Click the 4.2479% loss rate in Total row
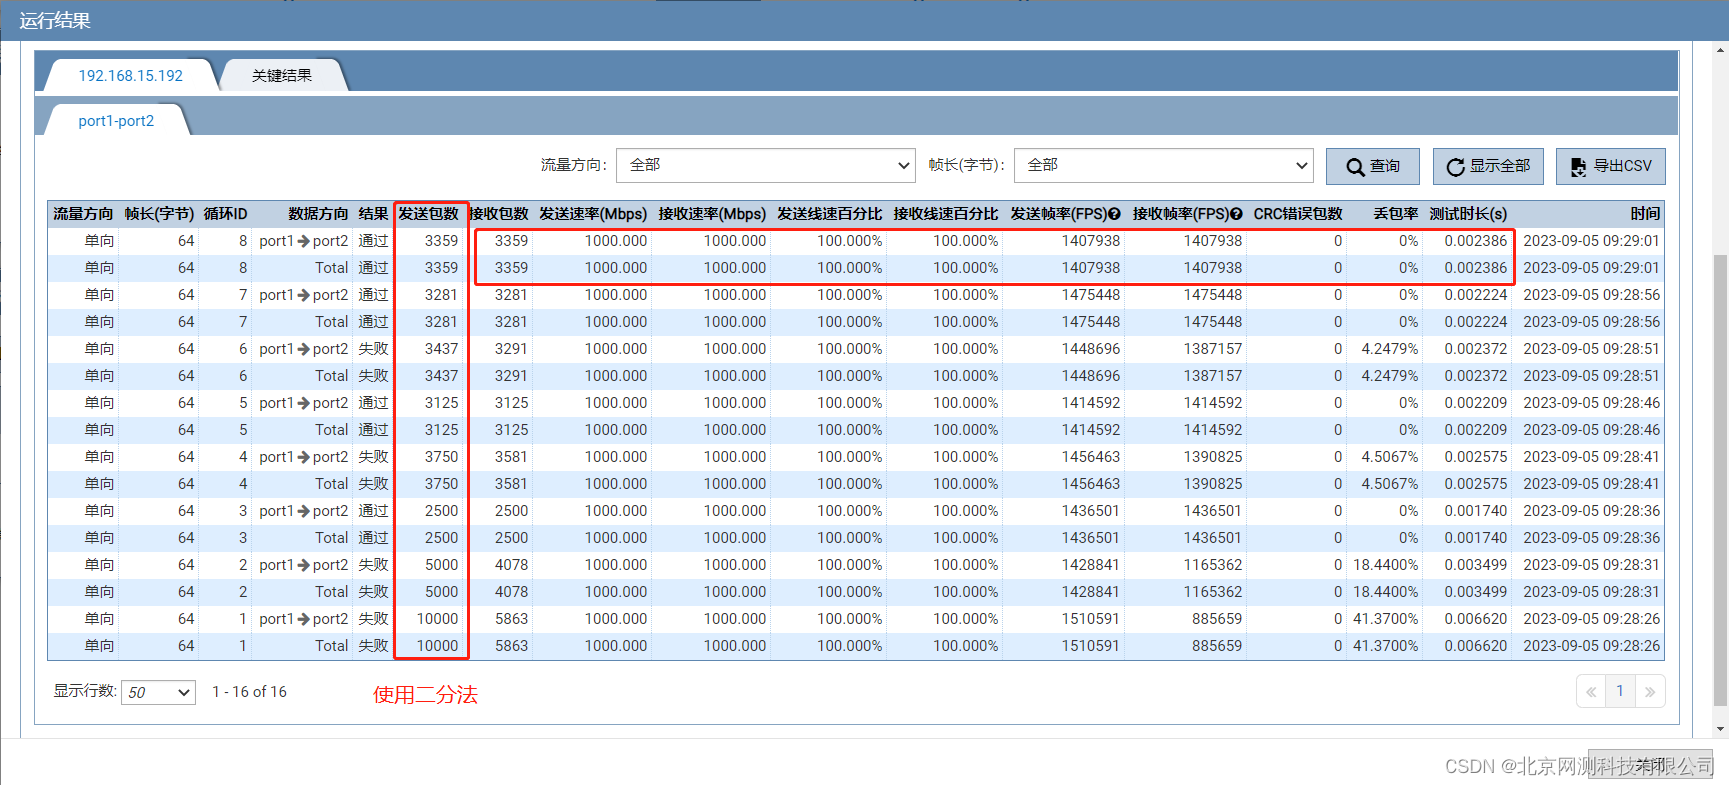 pyautogui.click(x=1389, y=376)
